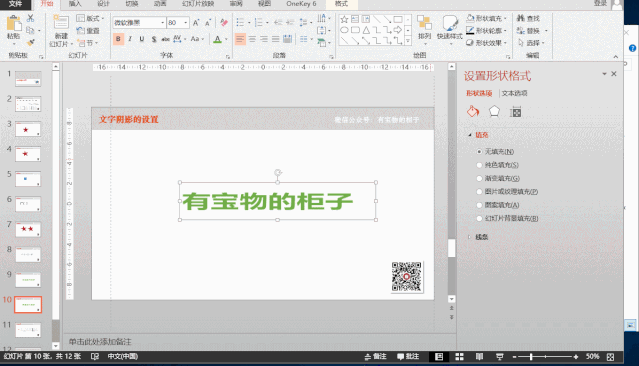
Task: Open the Shape Effects (形状效果) dropdown
Action: [x=486, y=43]
